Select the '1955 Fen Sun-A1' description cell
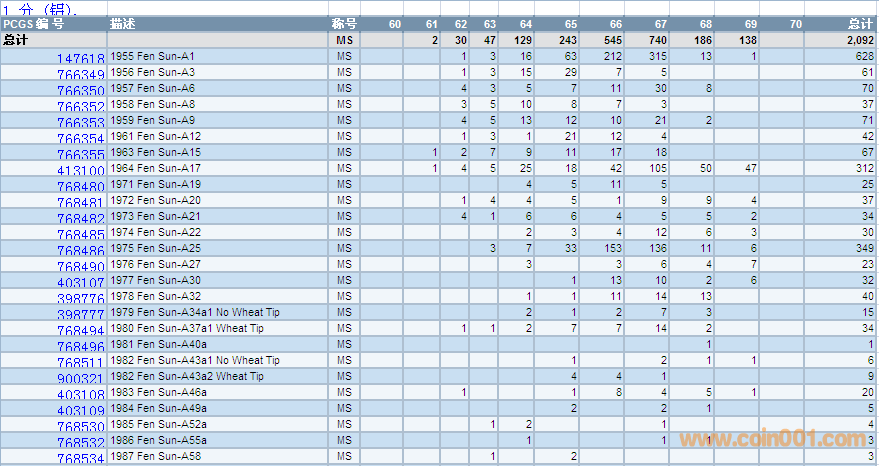The image size is (879, 466). click(x=152, y=56)
